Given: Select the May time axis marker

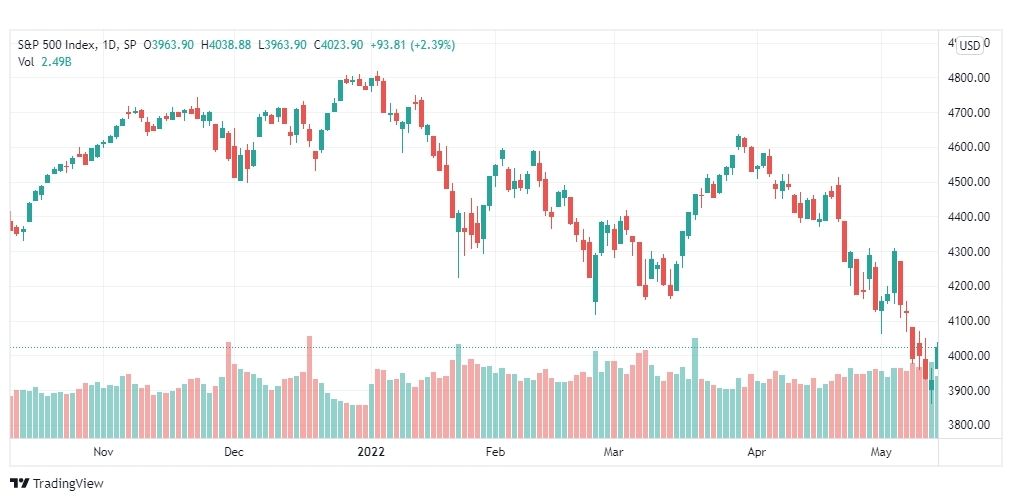Looking at the screenshot, I should (881, 452).
